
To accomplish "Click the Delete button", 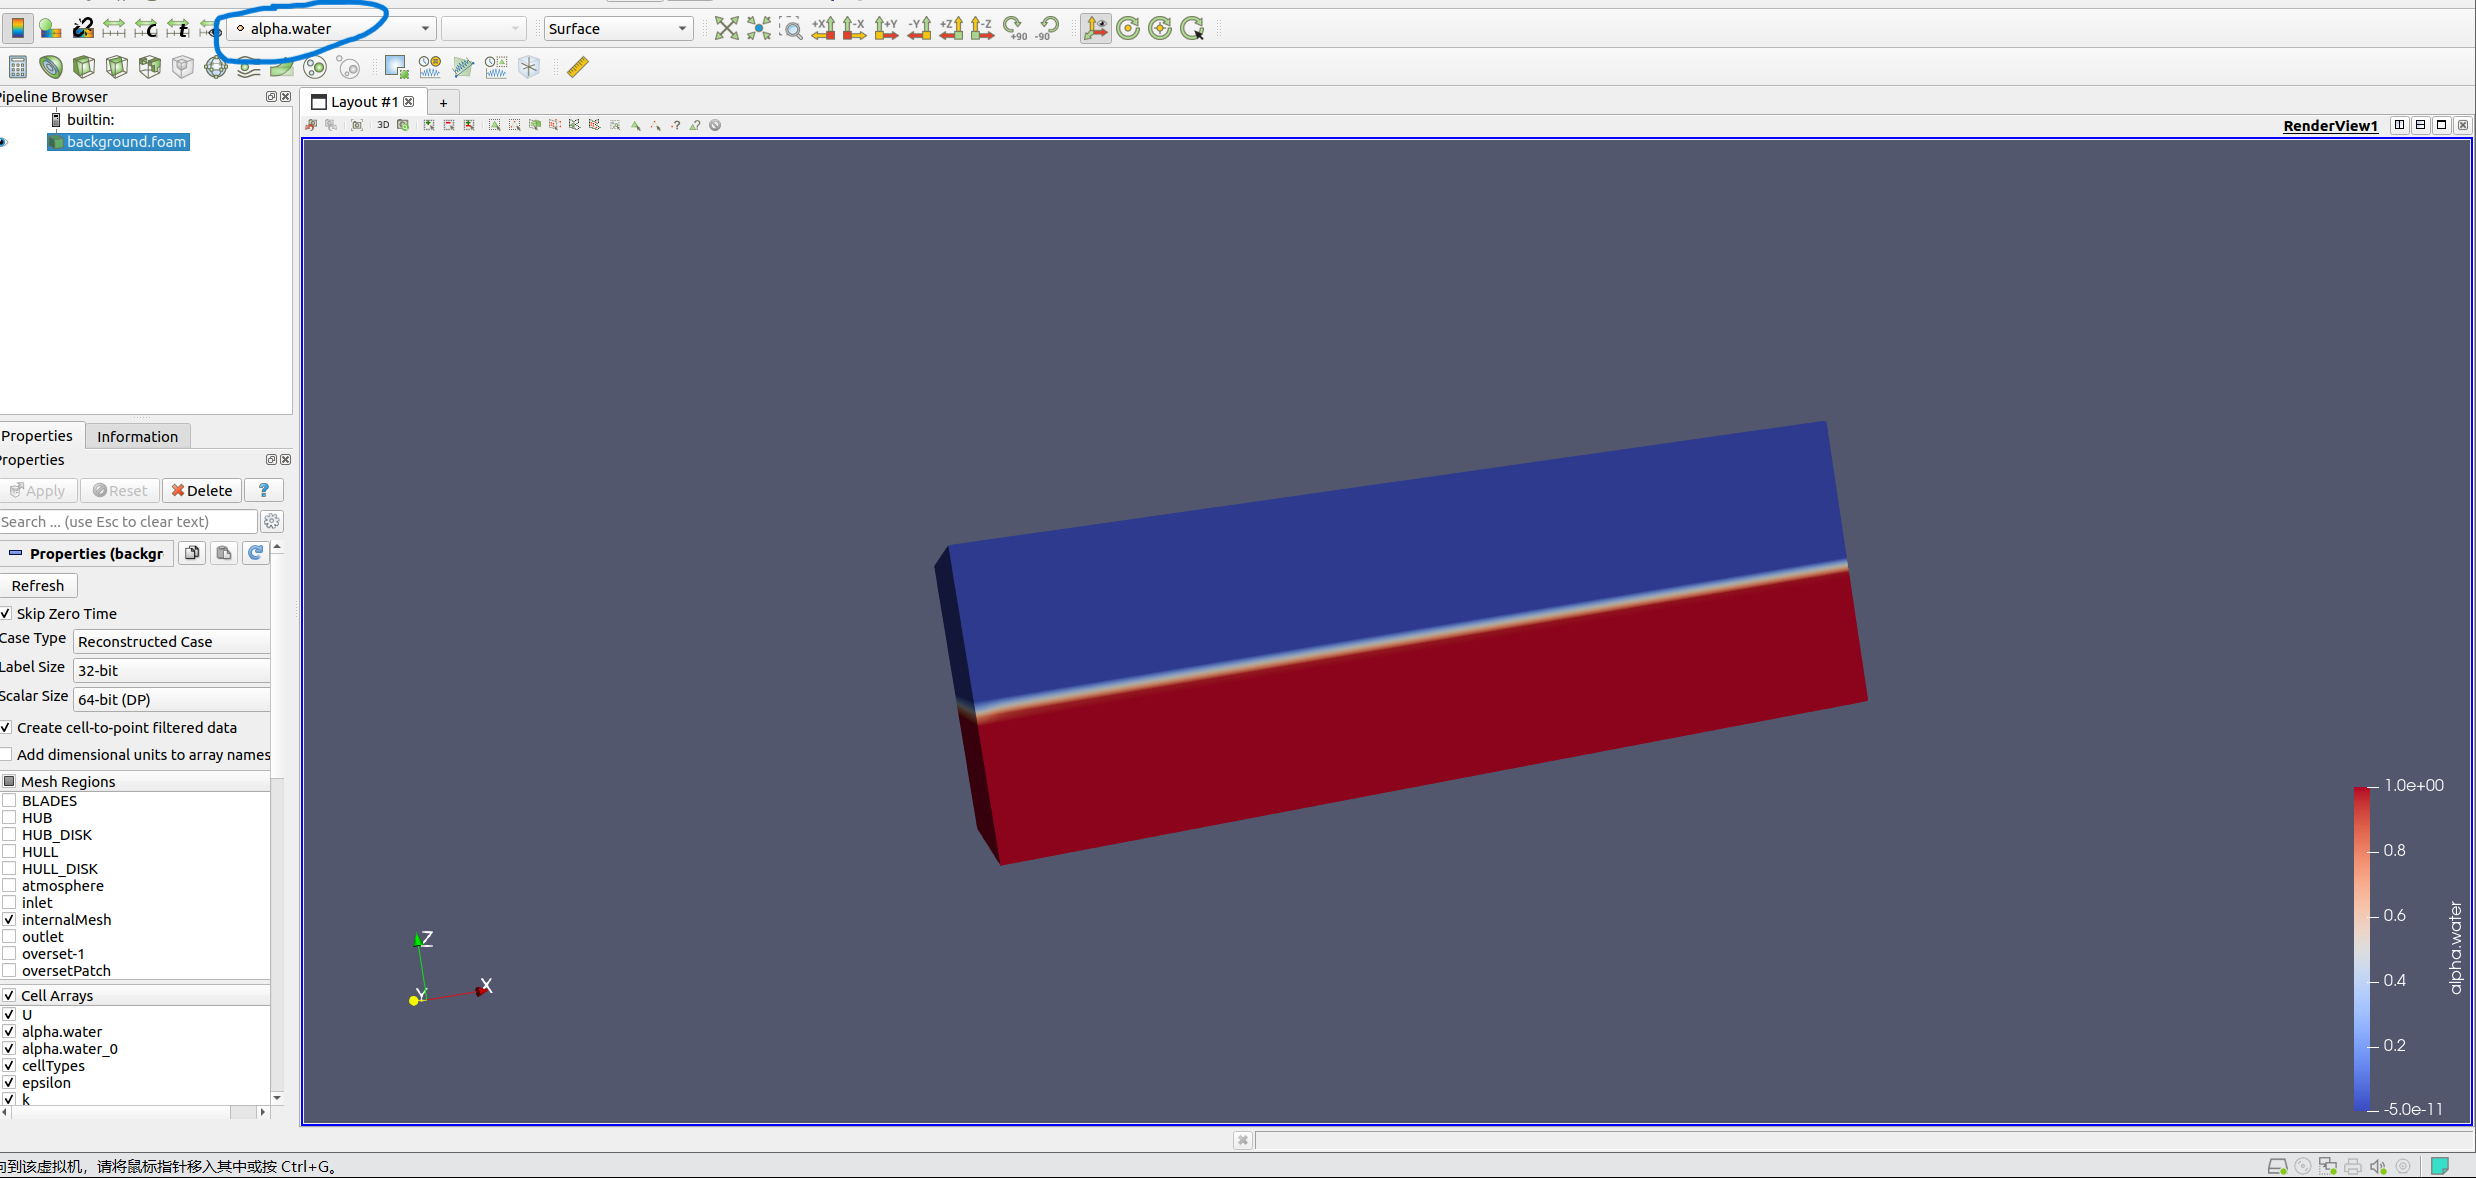I will [202, 490].
